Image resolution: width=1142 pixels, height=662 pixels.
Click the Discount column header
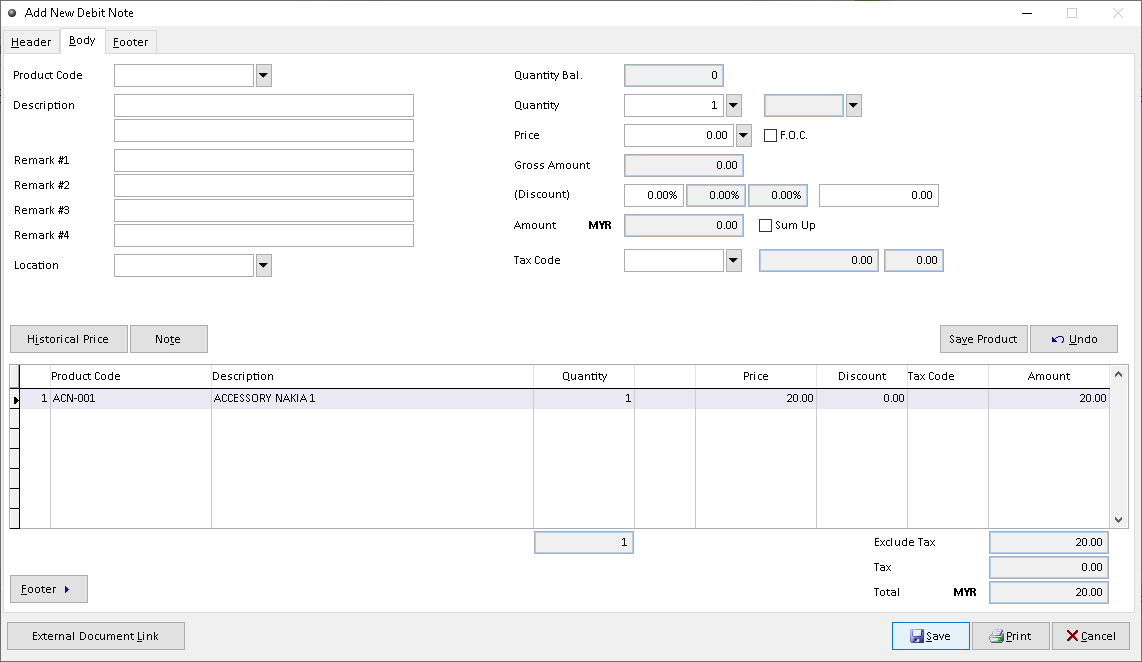tap(862, 377)
